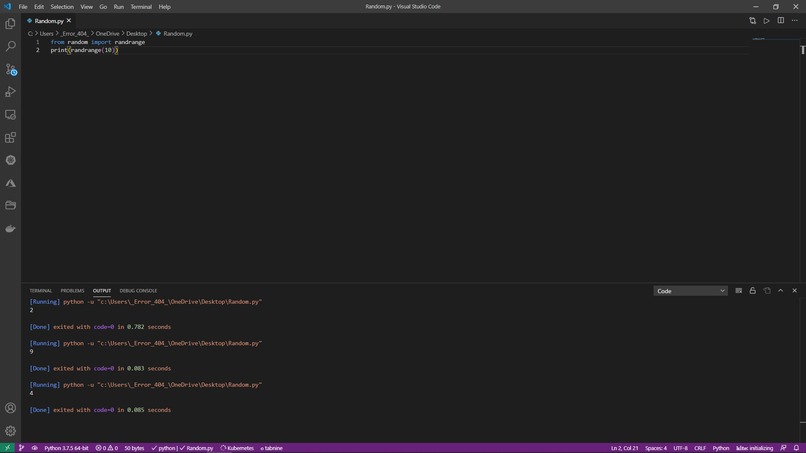Switch to the TERMINAL panel tab
This screenshot has height=453, width=806.
click(x=41, y=291)
